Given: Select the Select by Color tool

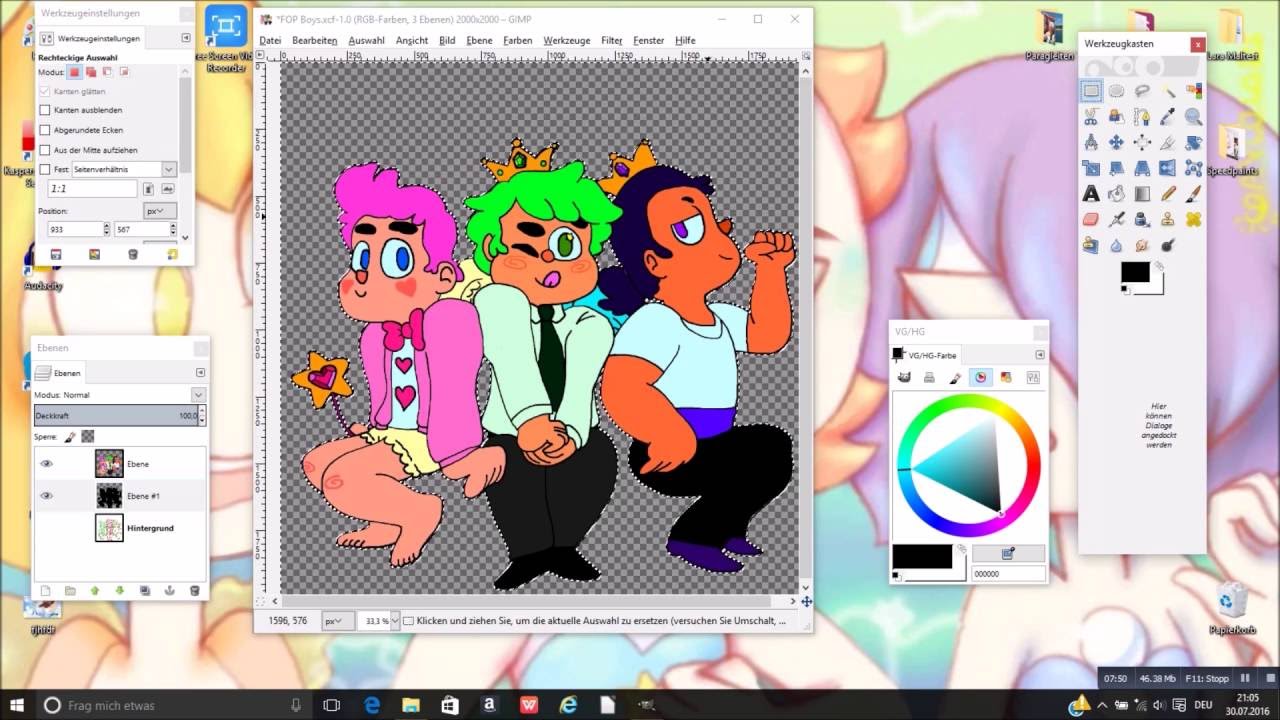Looking at the screenshot, I should (x=1193, y=91).
